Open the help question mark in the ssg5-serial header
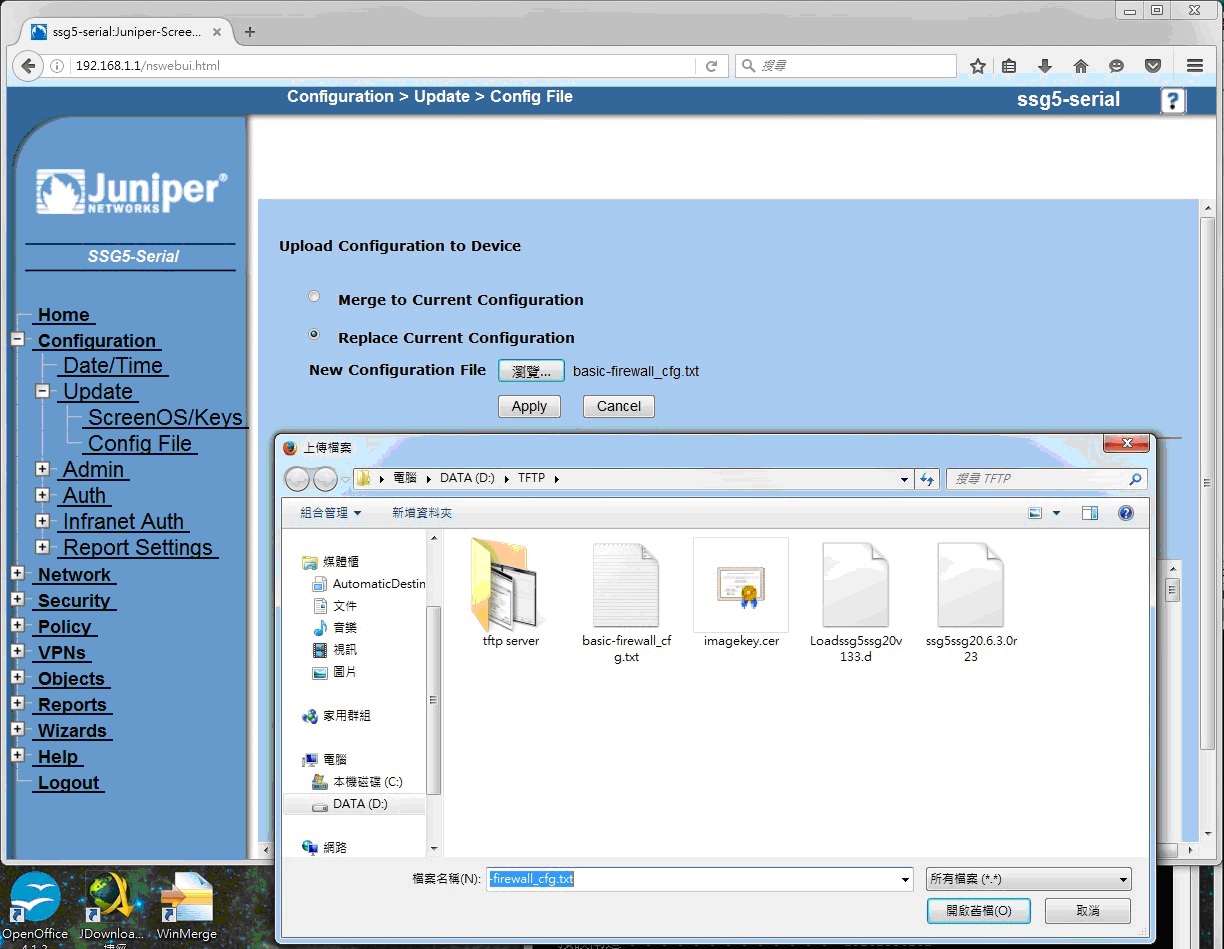 click(1171, 101)
